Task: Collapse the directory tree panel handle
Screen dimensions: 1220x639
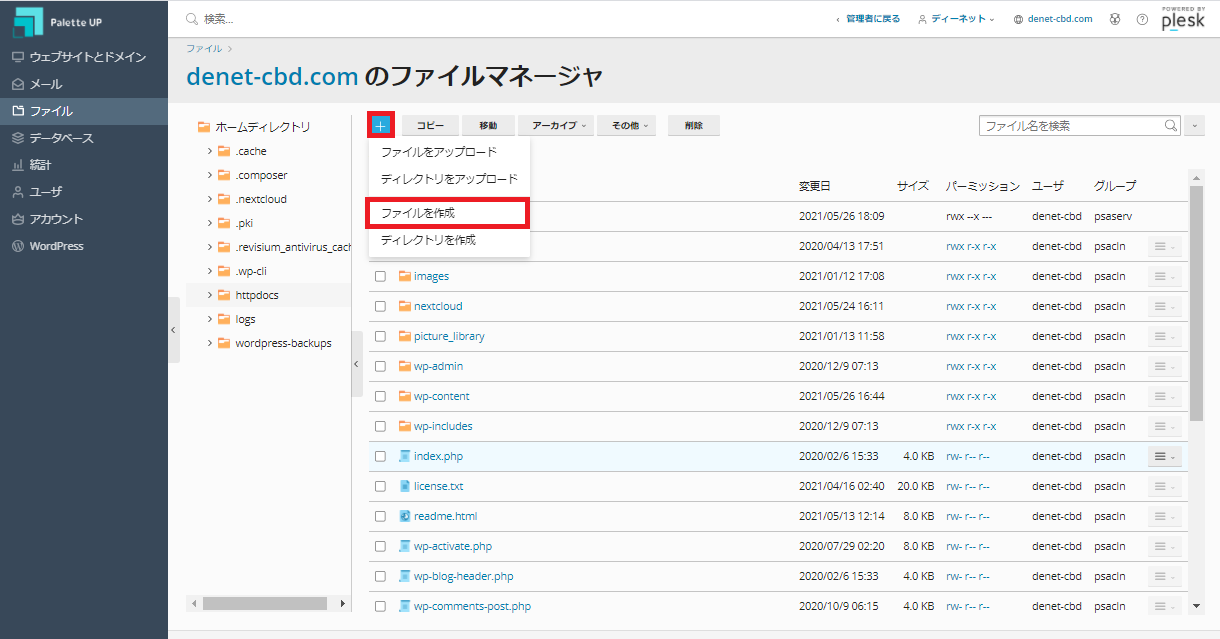Action: [356, 364]
